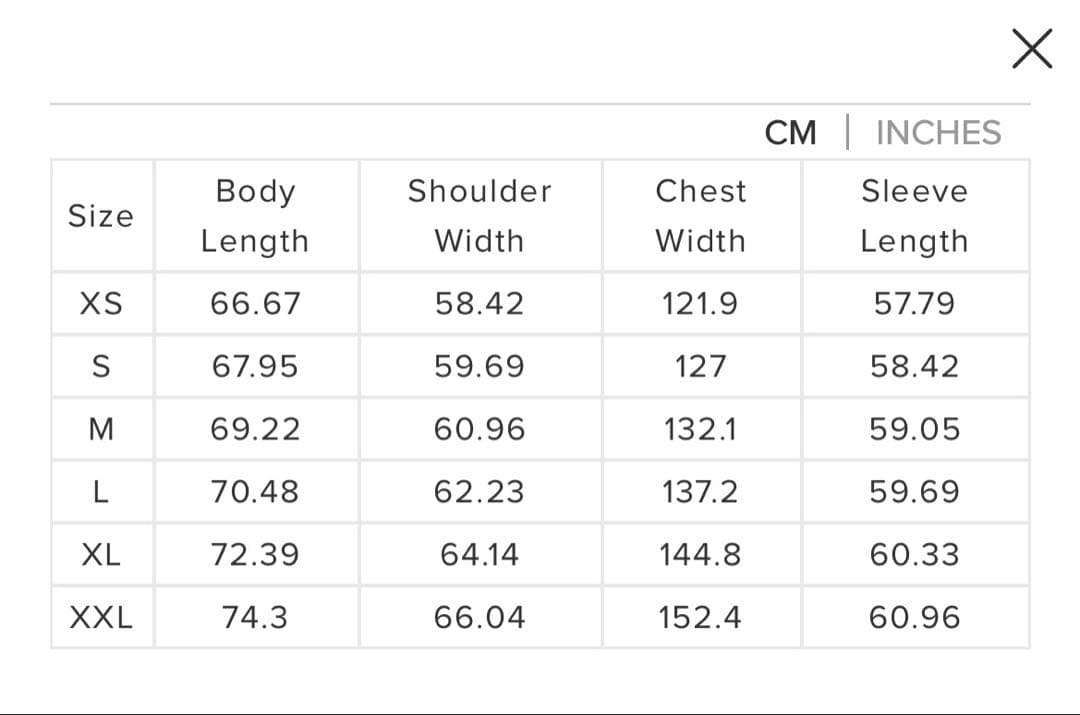Image resolution: width=1080 pixels, height=715 pixels.
Task: Click XS body length value 66.67
Action: [255, 303]
